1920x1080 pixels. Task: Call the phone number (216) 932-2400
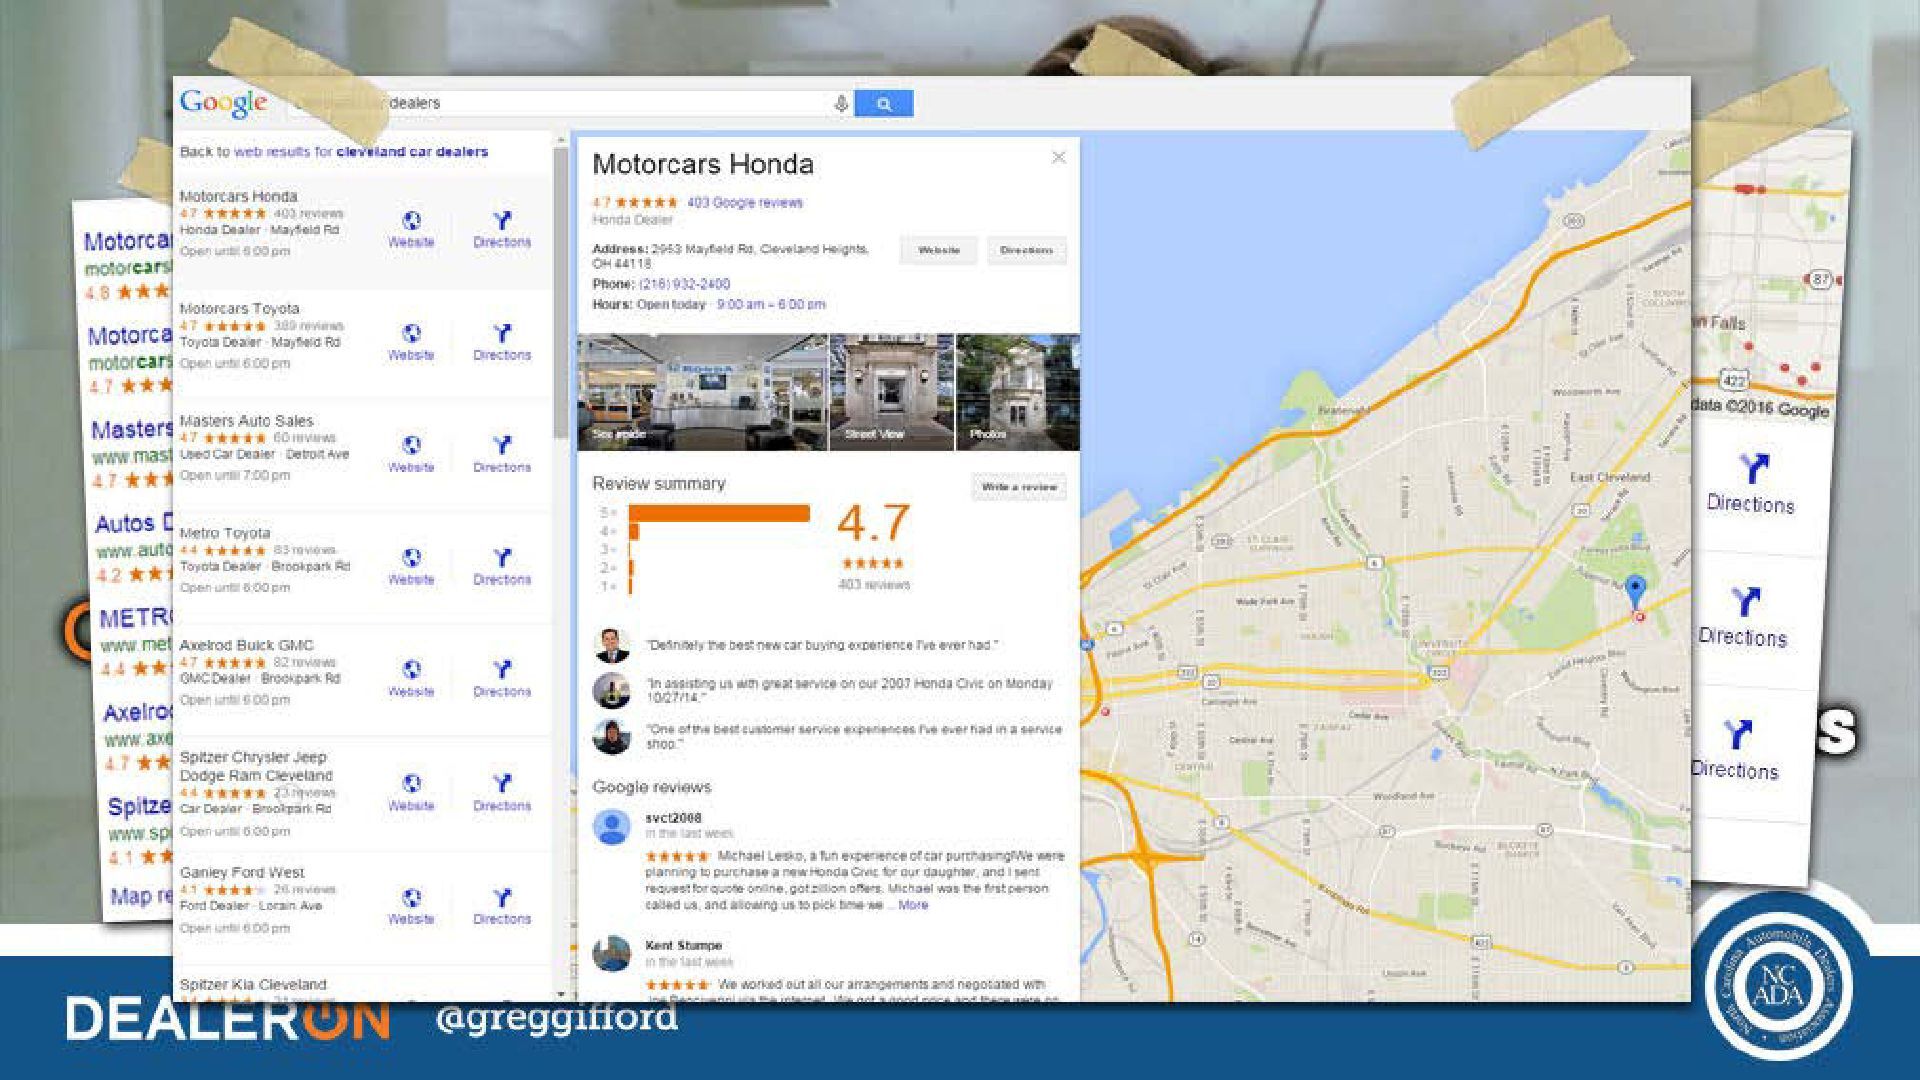click(x=684, y=284)
